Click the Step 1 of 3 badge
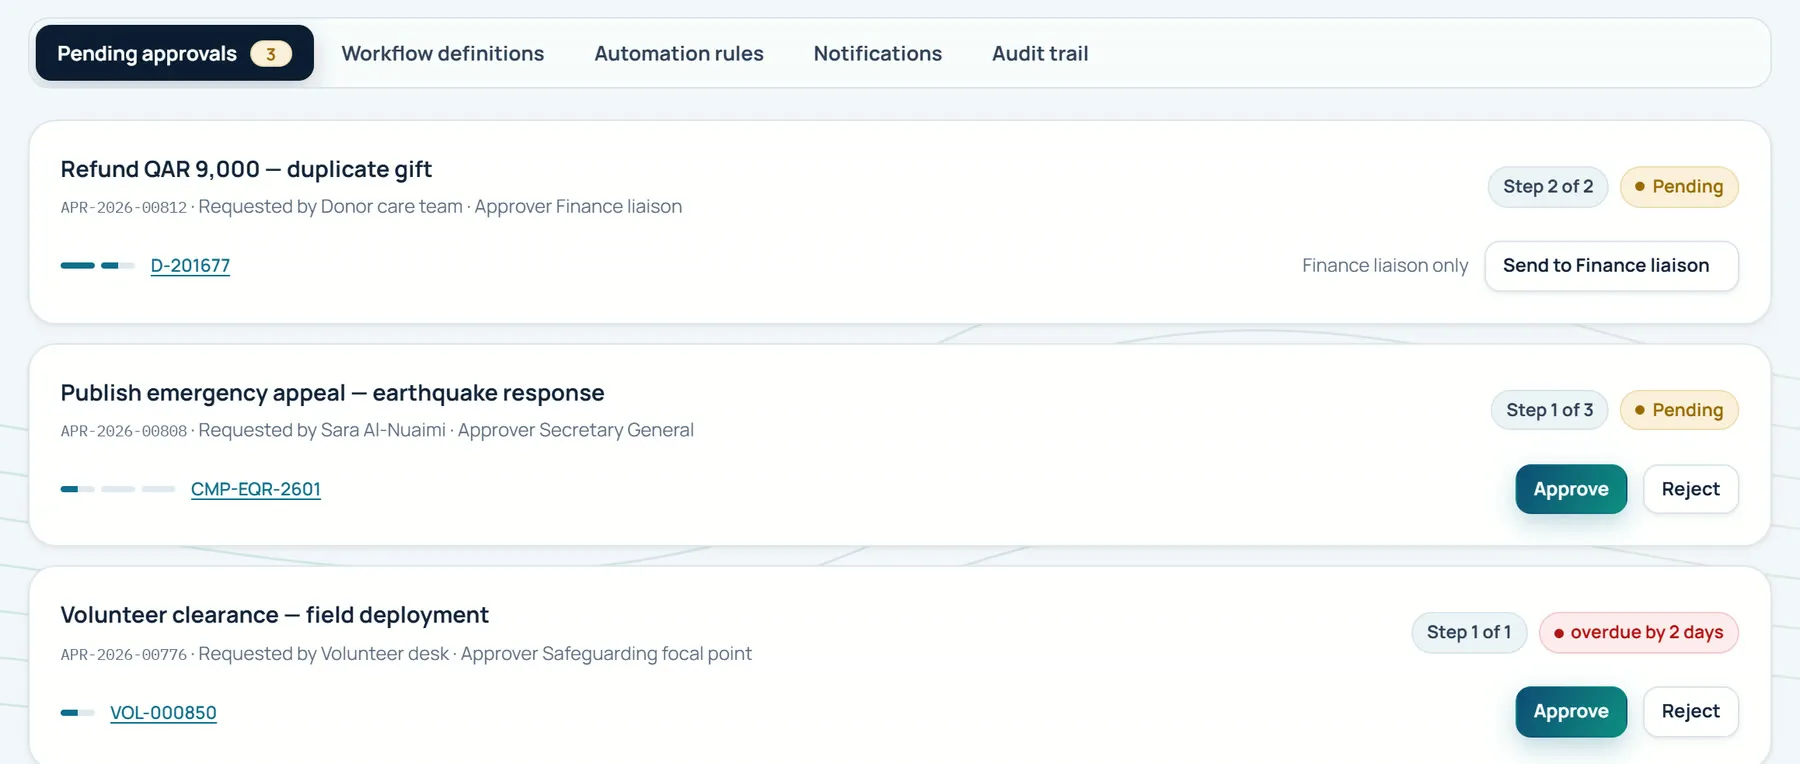Screen dimensions: 1800x764 [x=1549, y=410]
